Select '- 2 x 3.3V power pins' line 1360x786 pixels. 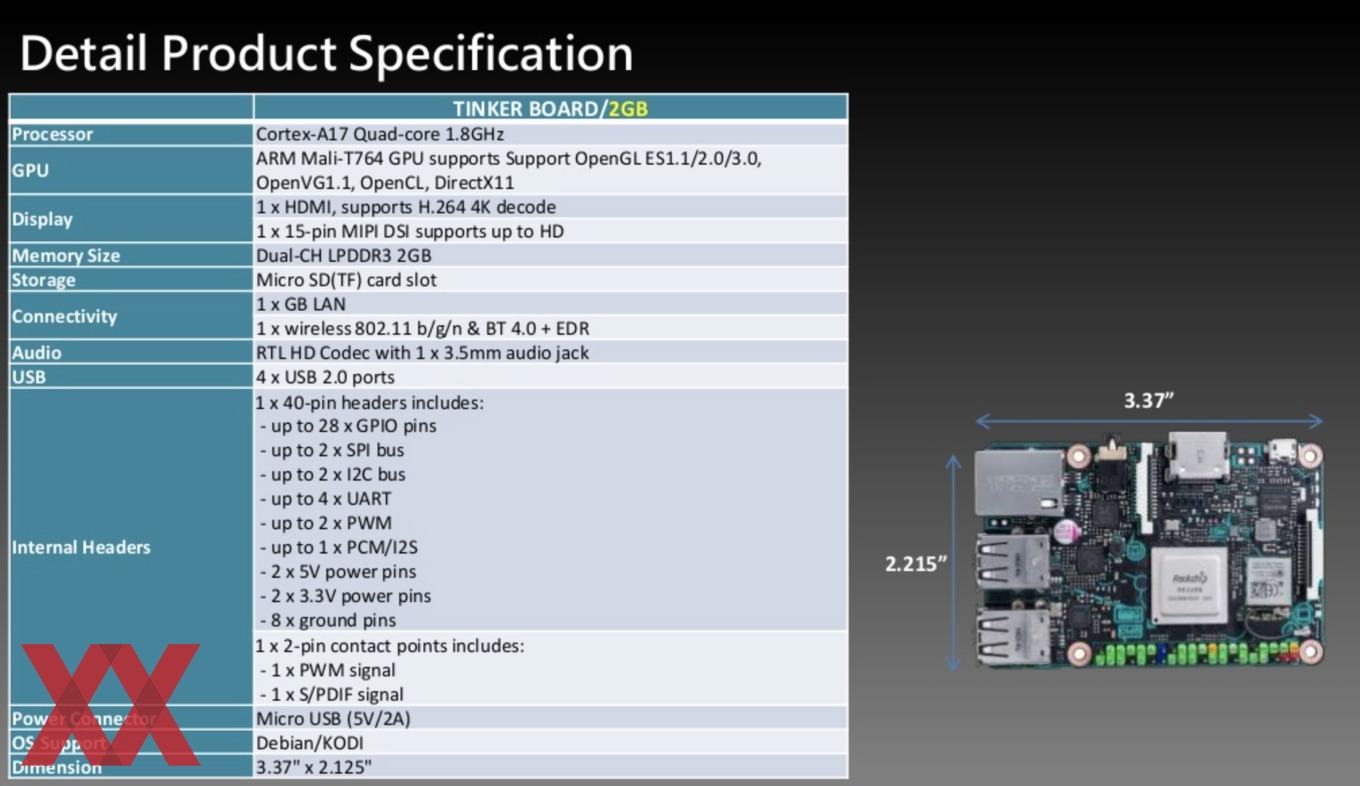pos(345,596)
